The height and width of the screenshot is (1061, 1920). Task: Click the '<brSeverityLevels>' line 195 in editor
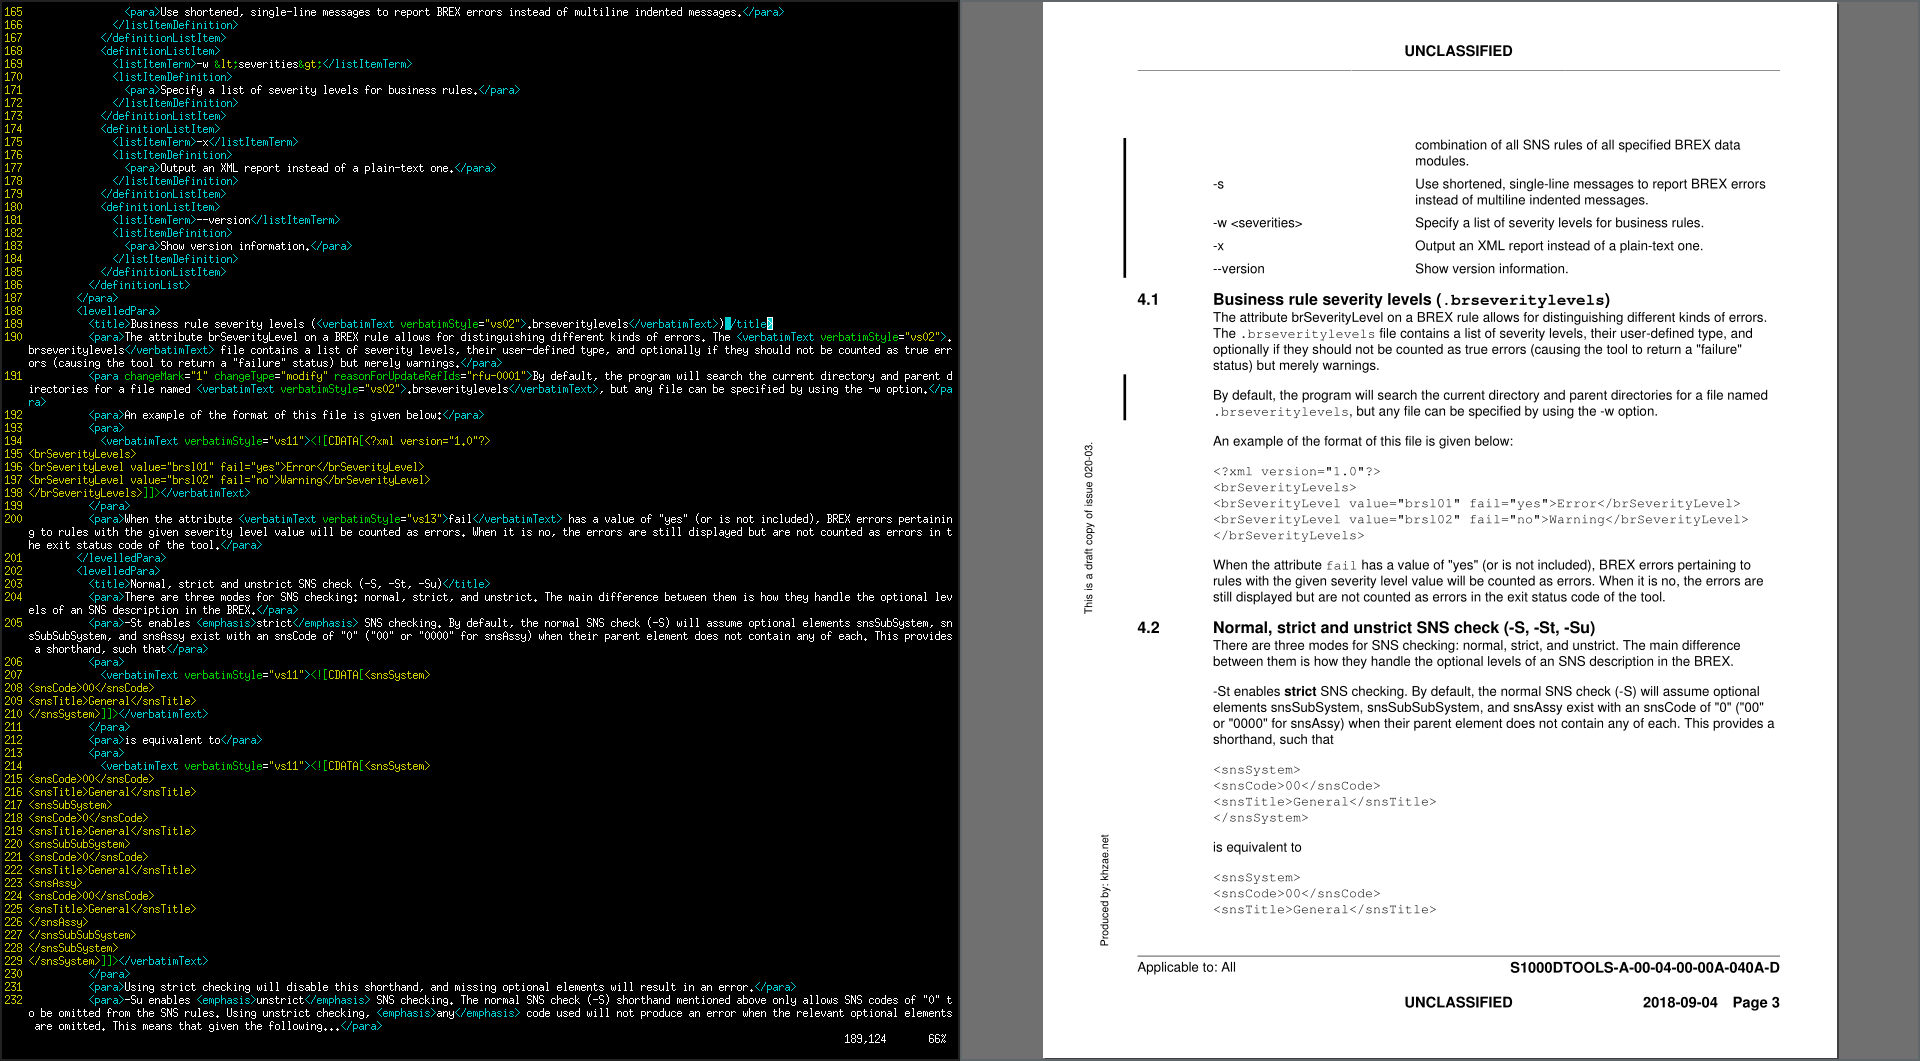coord(83,454)
